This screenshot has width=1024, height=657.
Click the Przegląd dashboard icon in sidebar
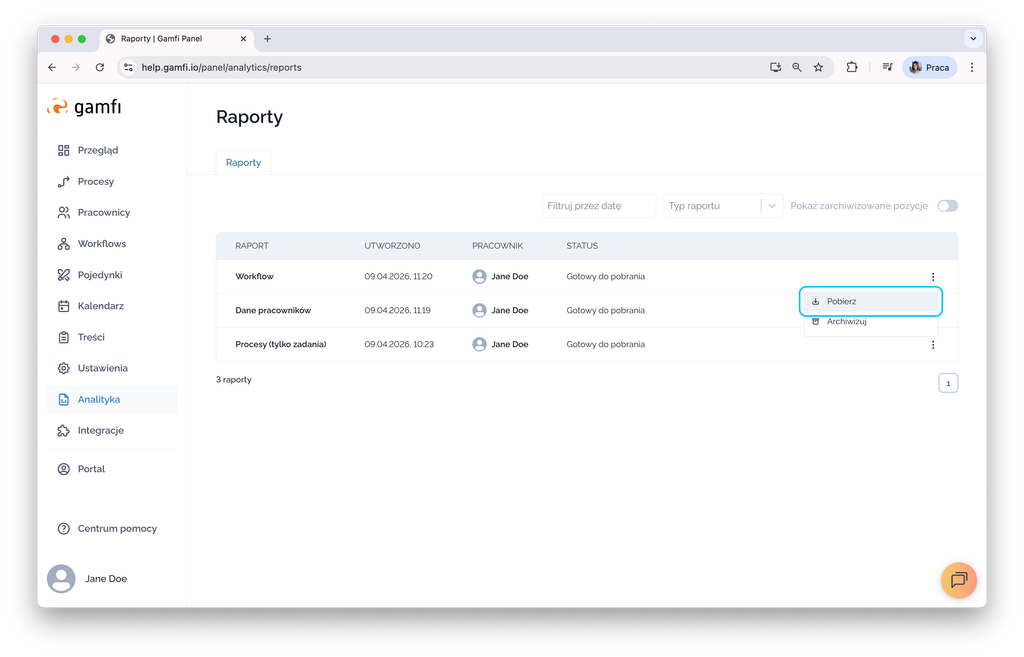tap(64, 150)
